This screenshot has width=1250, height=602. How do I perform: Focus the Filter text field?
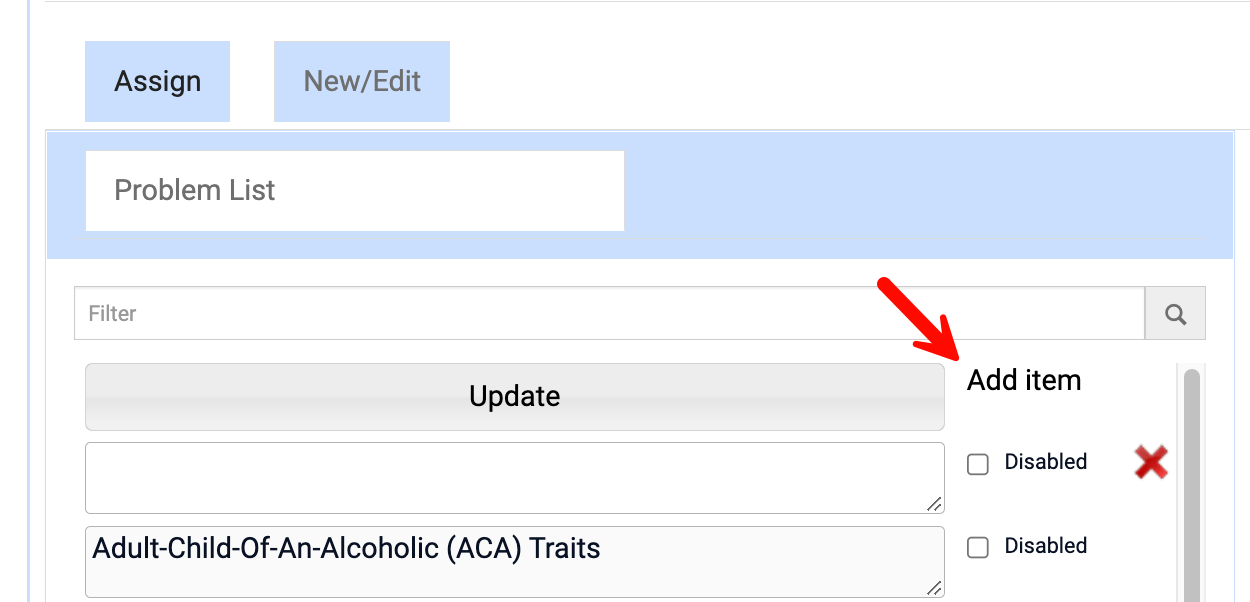pyautogui.click(x=608, y=314)
